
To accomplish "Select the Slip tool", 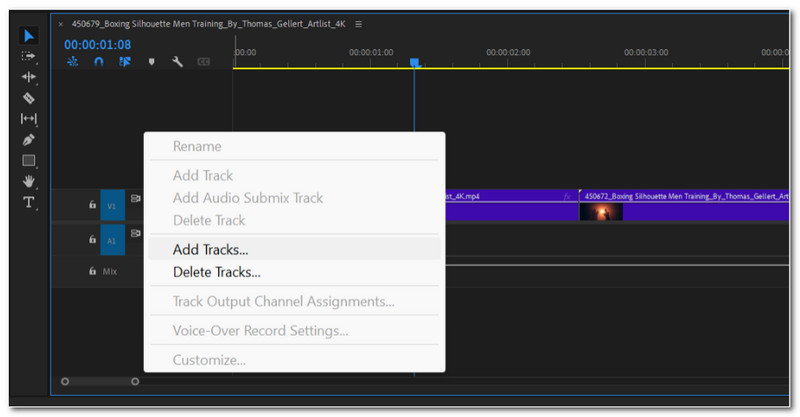I will coord(29,119).
